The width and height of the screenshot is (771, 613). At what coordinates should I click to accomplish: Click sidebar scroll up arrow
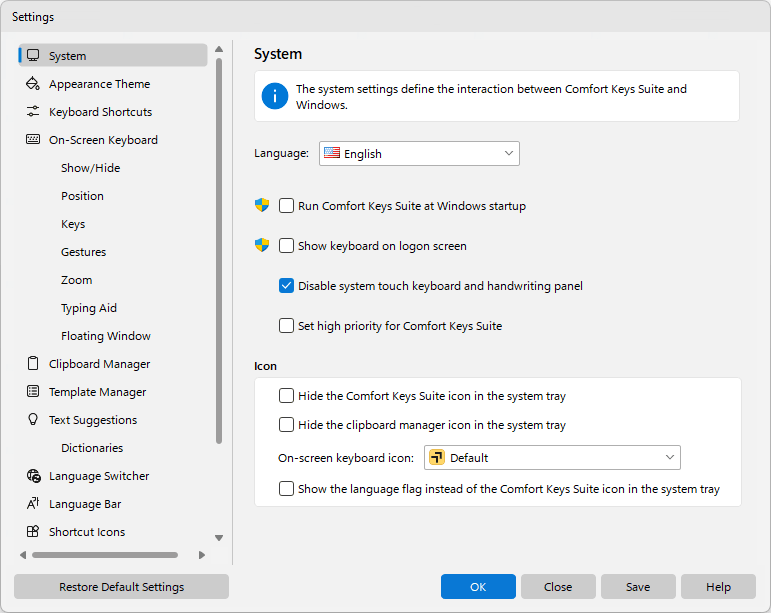219,49
